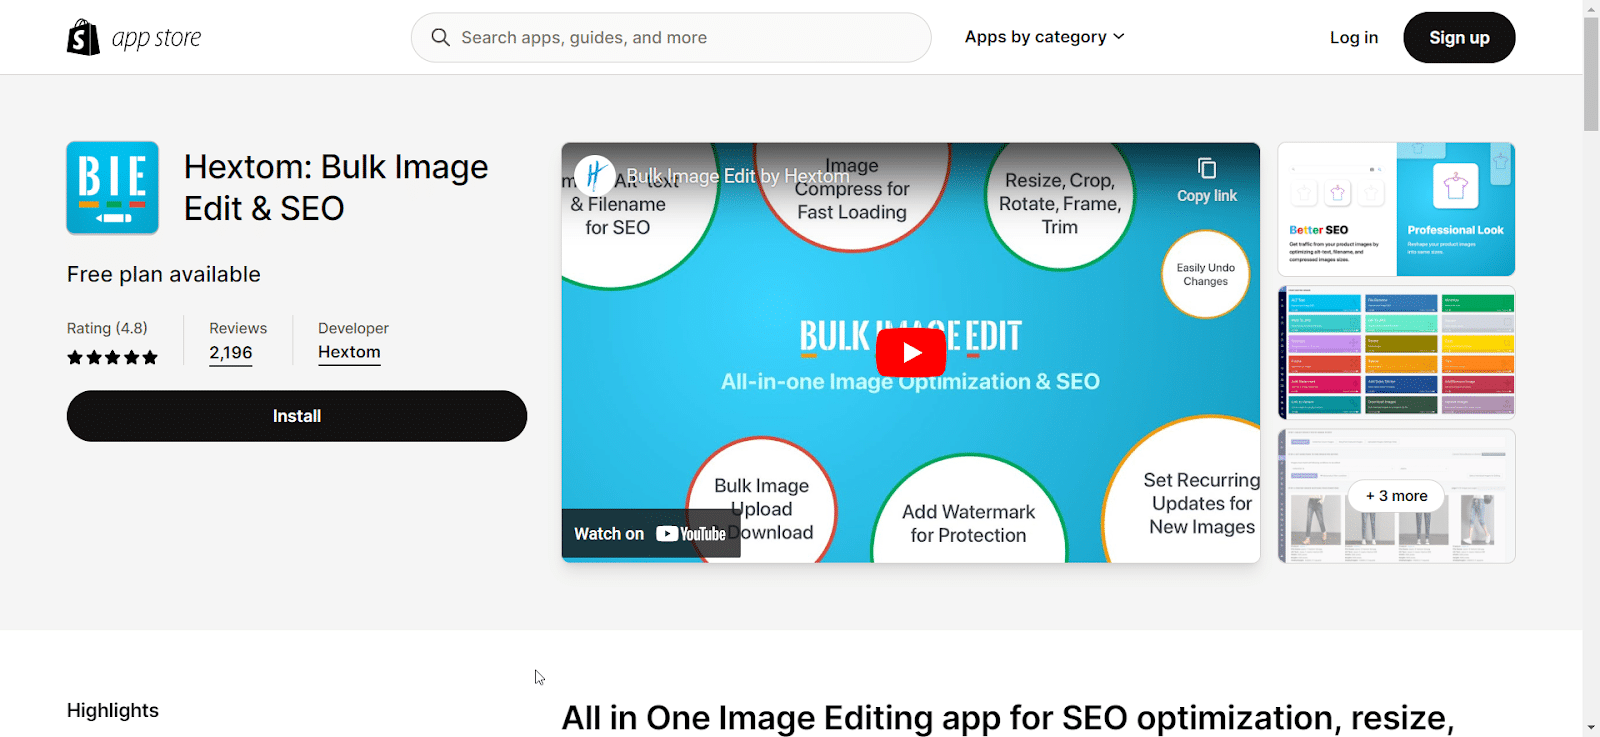Click the search magnifier icon

[x=440, y=37]
